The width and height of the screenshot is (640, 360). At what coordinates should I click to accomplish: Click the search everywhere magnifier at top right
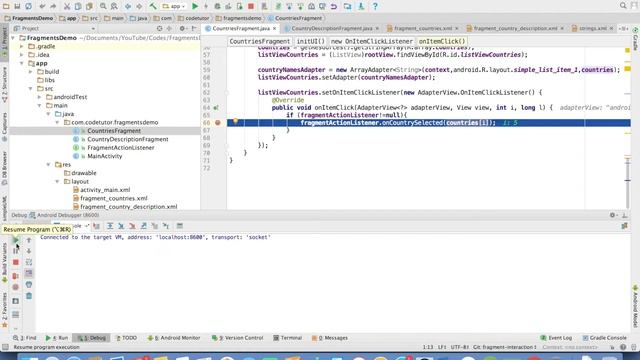623,6
